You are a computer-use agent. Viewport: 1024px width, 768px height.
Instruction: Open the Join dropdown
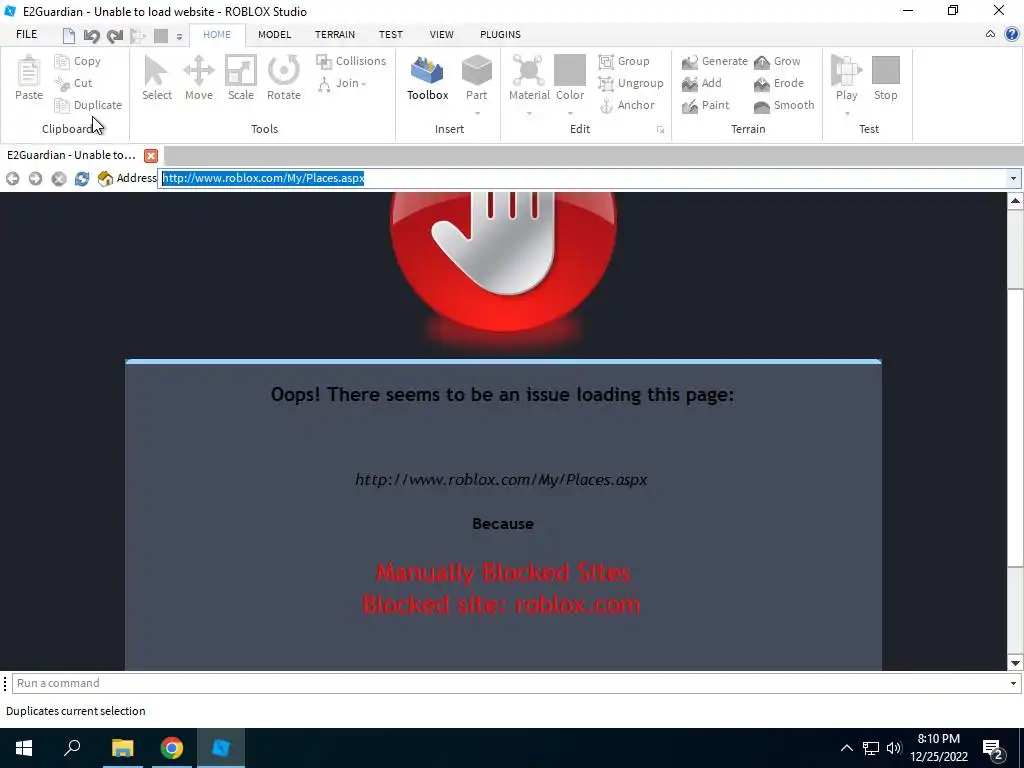342,83
